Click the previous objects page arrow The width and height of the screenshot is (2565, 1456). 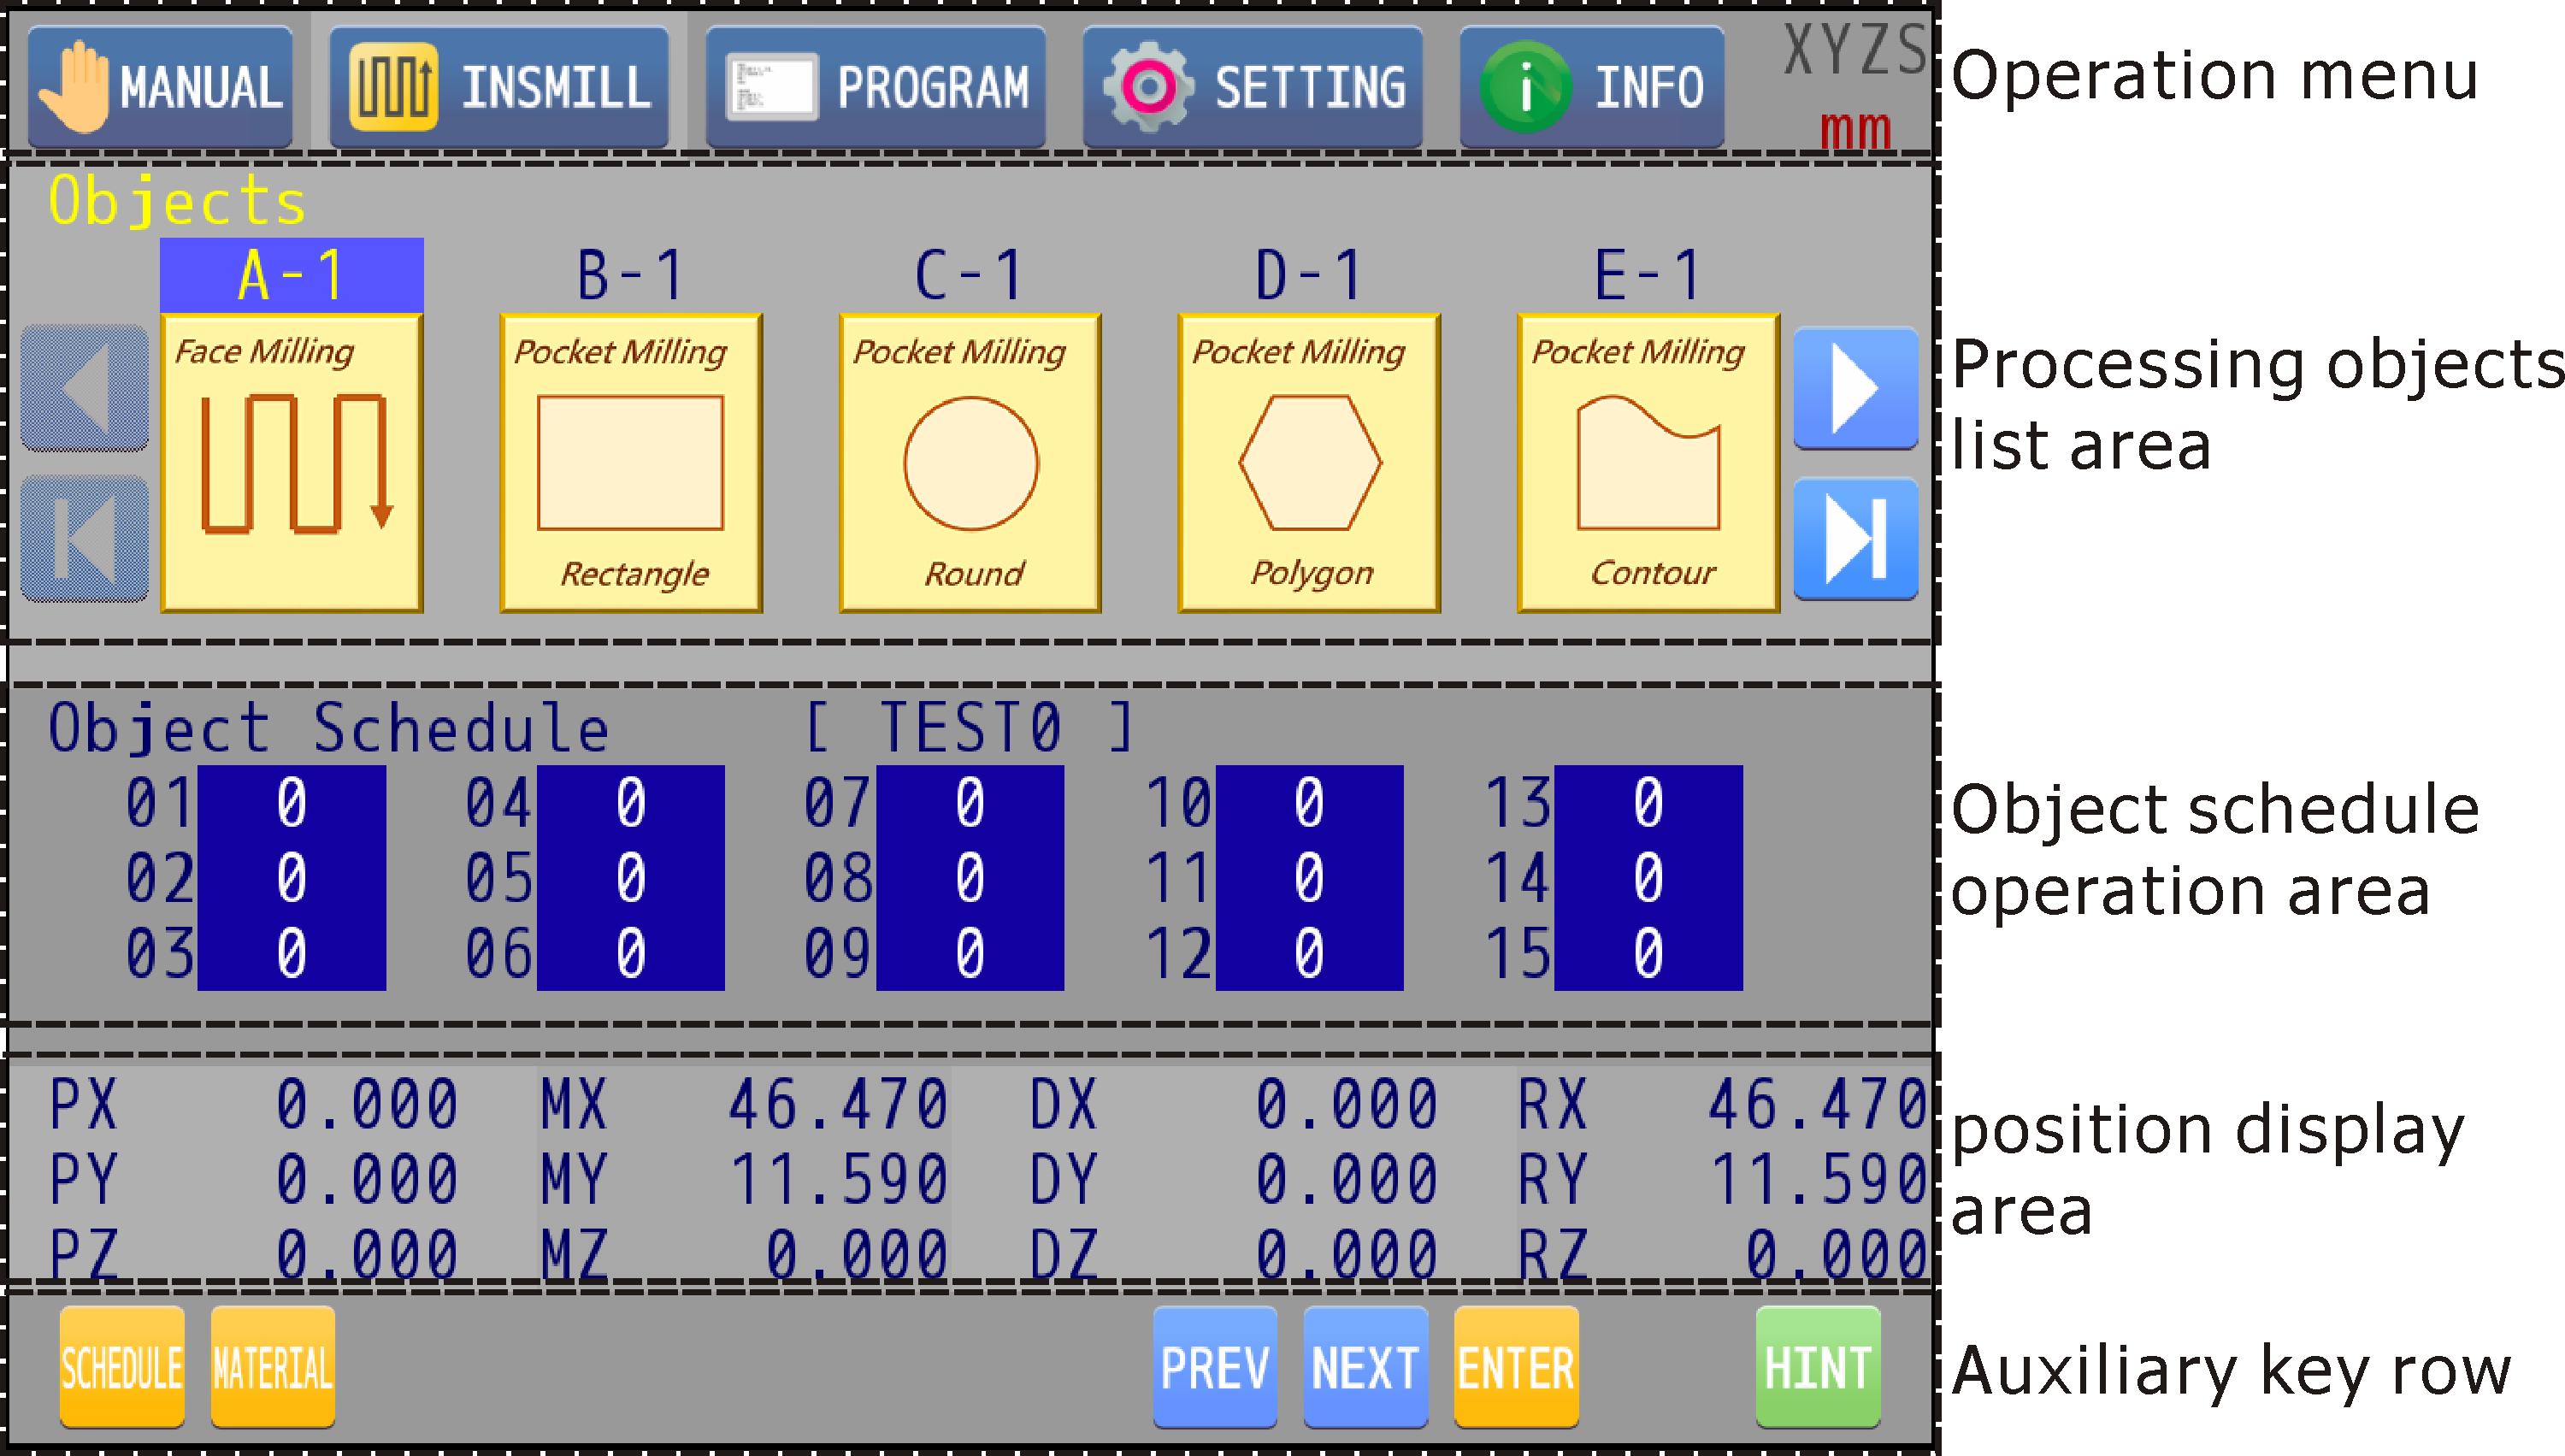(85, 388)
